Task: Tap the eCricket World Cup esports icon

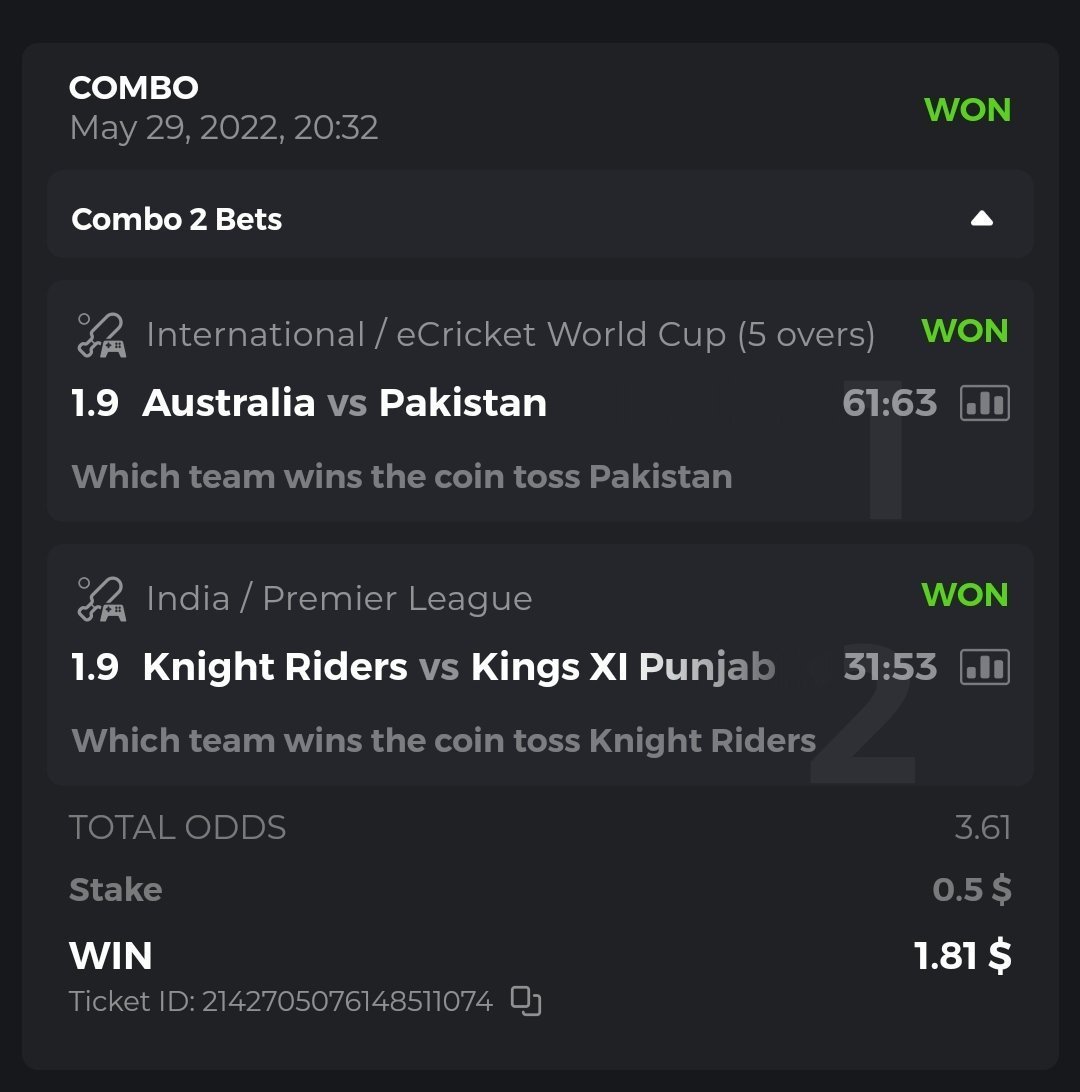Action: 101,335
